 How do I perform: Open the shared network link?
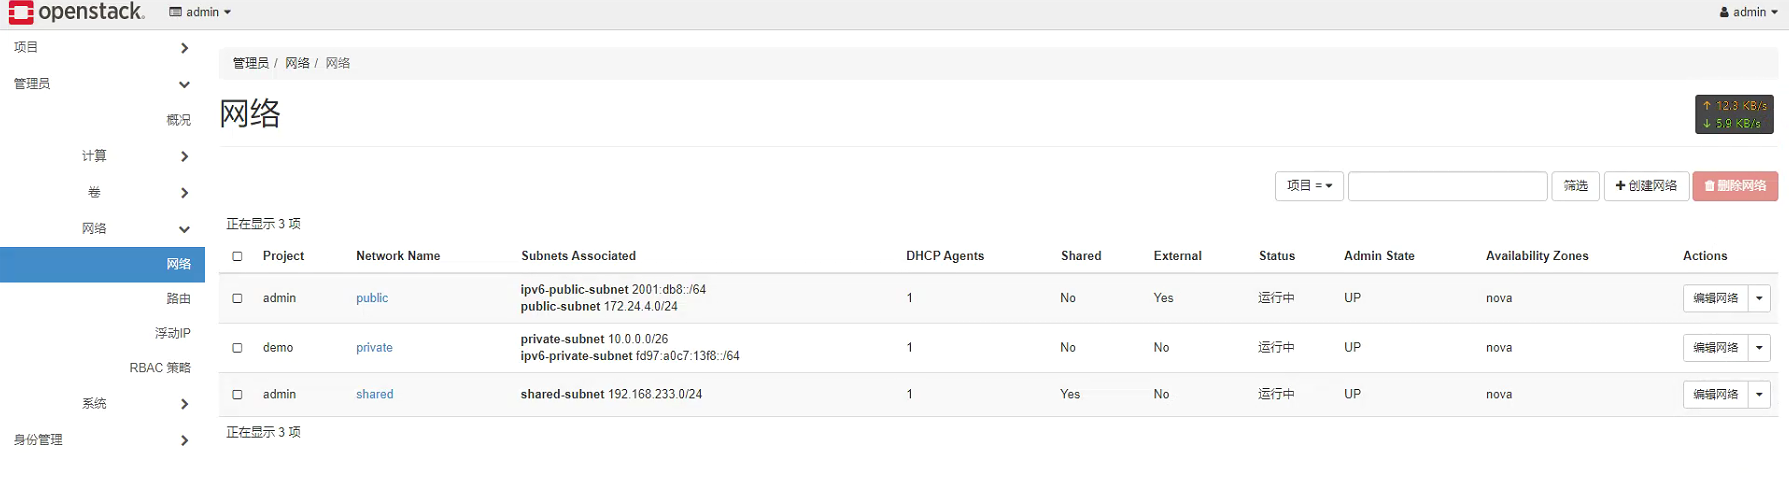click(x=375, y=394)
